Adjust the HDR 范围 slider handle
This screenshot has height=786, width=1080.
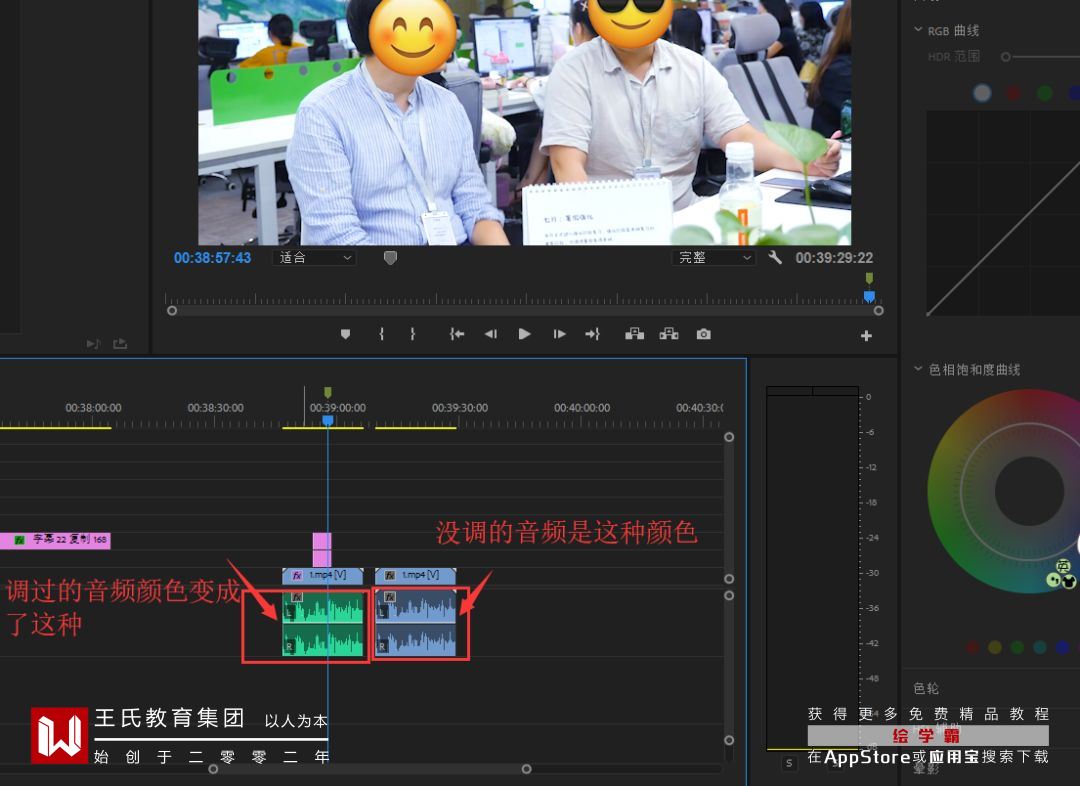(x=1006, y=56)
